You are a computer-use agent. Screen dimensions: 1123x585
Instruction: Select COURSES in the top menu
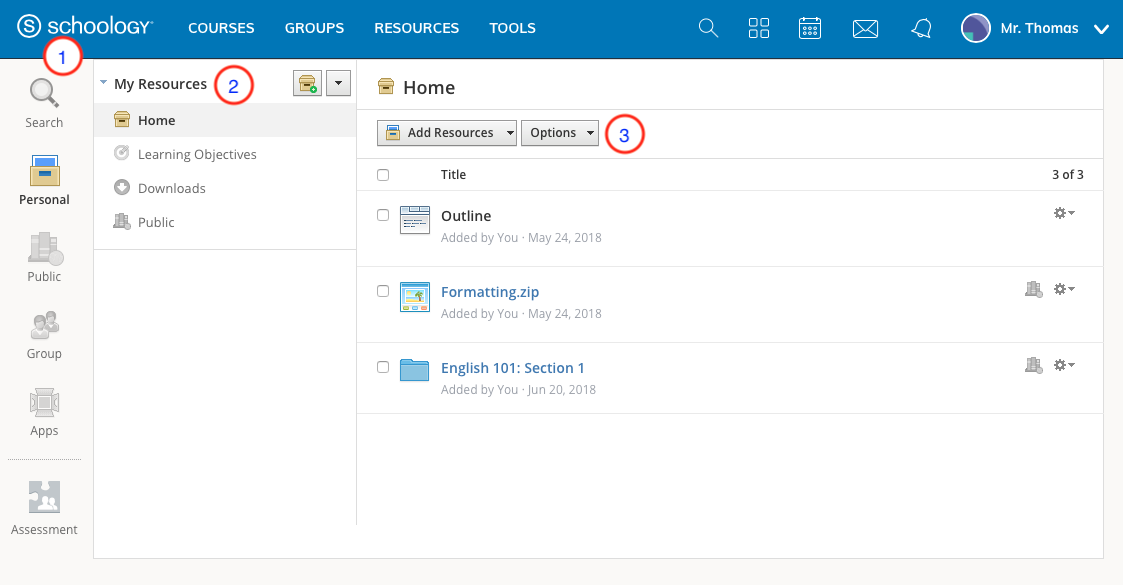[x=221, y=28]
